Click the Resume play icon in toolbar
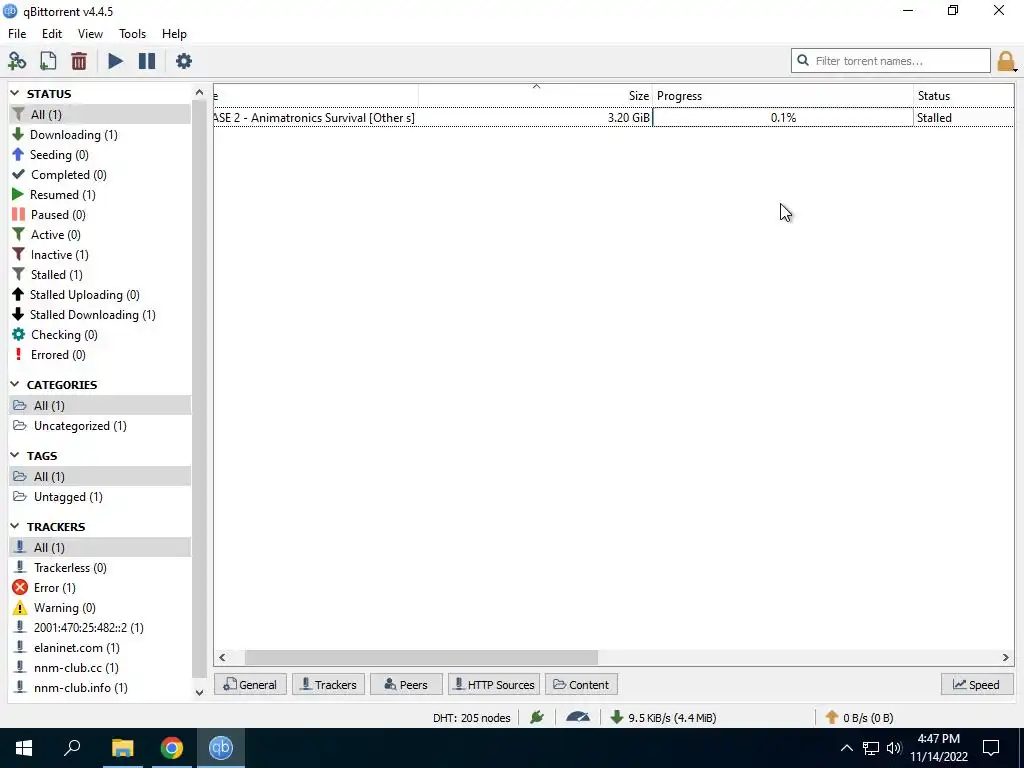The height and width of the screenshot is (768, 1024). point(115,61)
